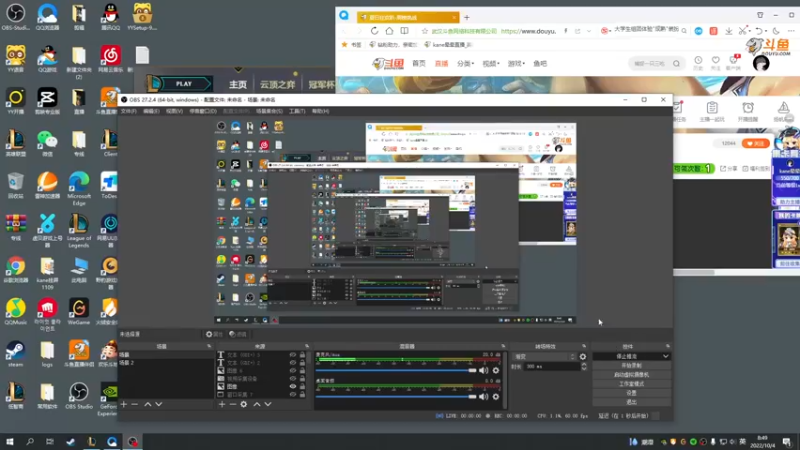
Task: Switch to Douyu 直播 nav tab
Action: (x=441, y=64)
